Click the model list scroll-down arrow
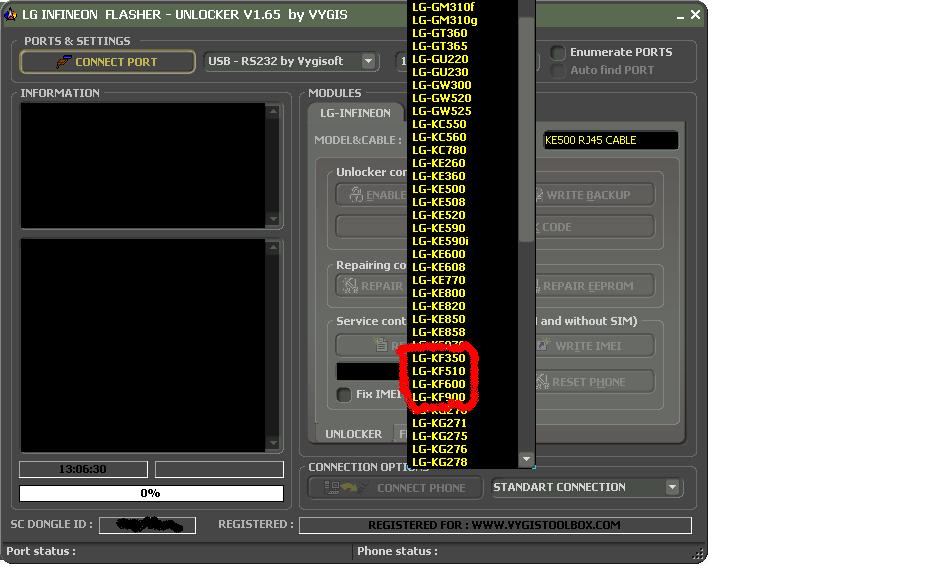Image resolution: width=941 pixels, height=583 pixels. [x=526, y=460]
